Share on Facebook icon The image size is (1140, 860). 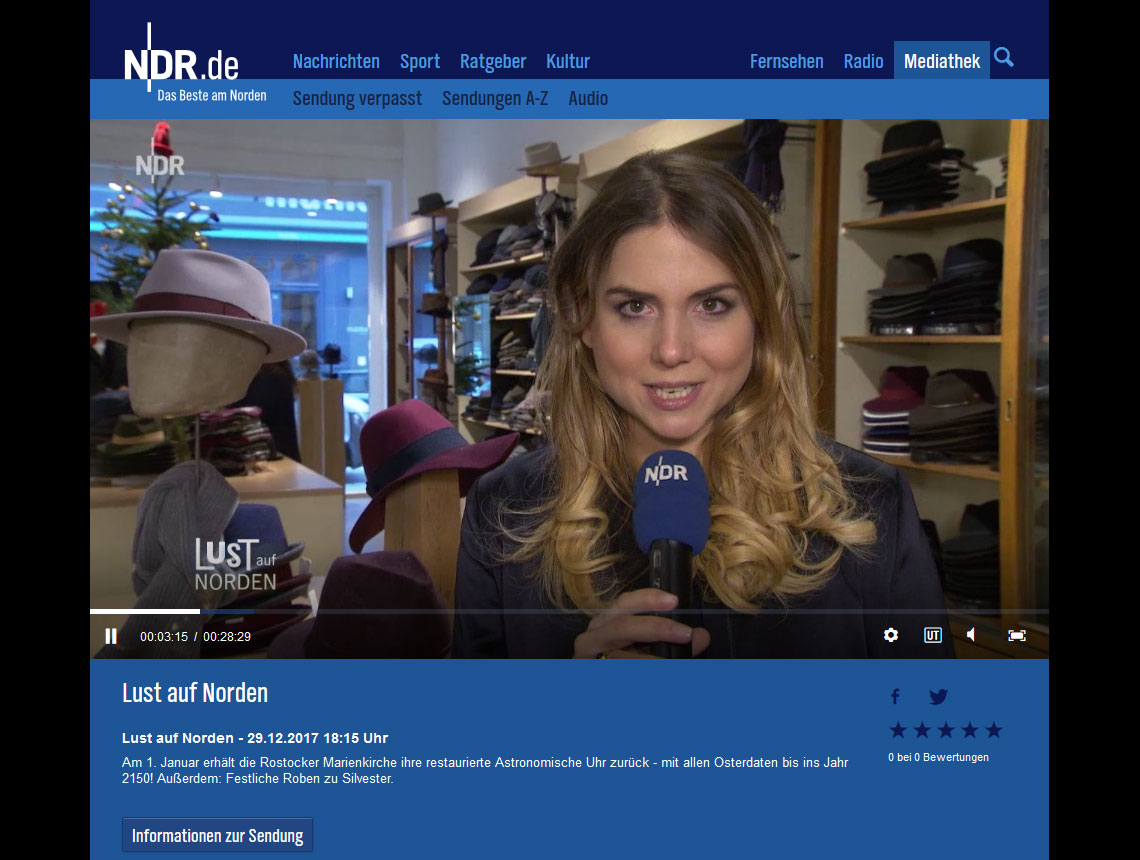(x=895, y=696)
